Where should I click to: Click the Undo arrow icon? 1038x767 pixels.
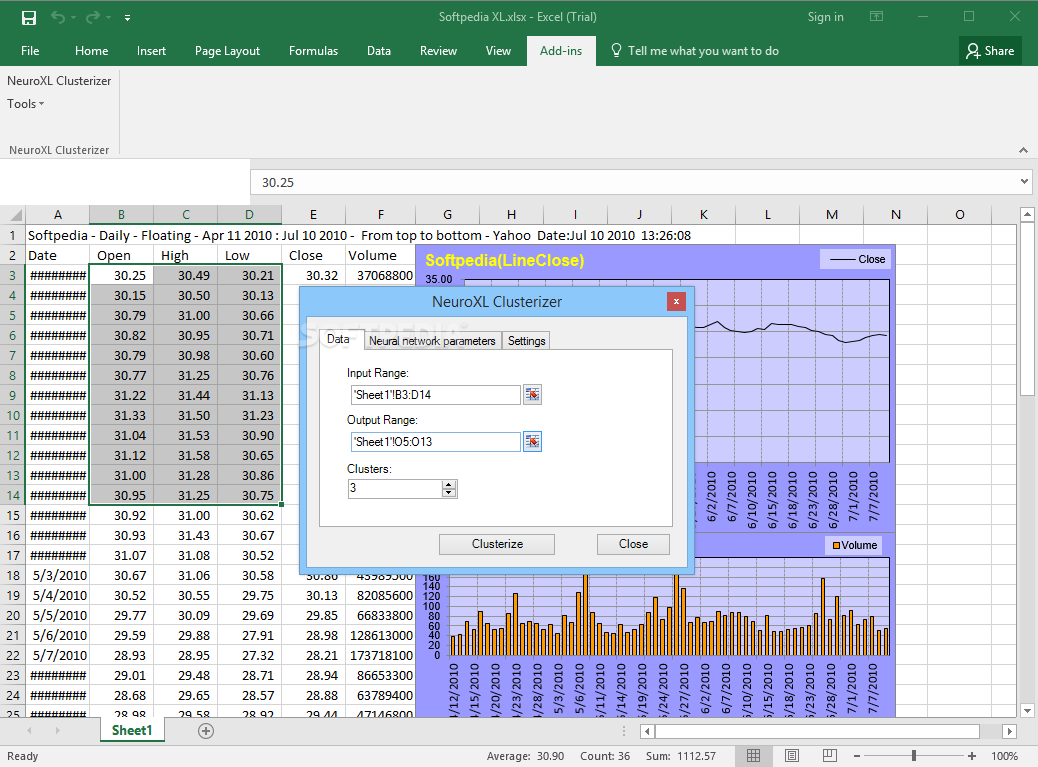tap(58, 17)
